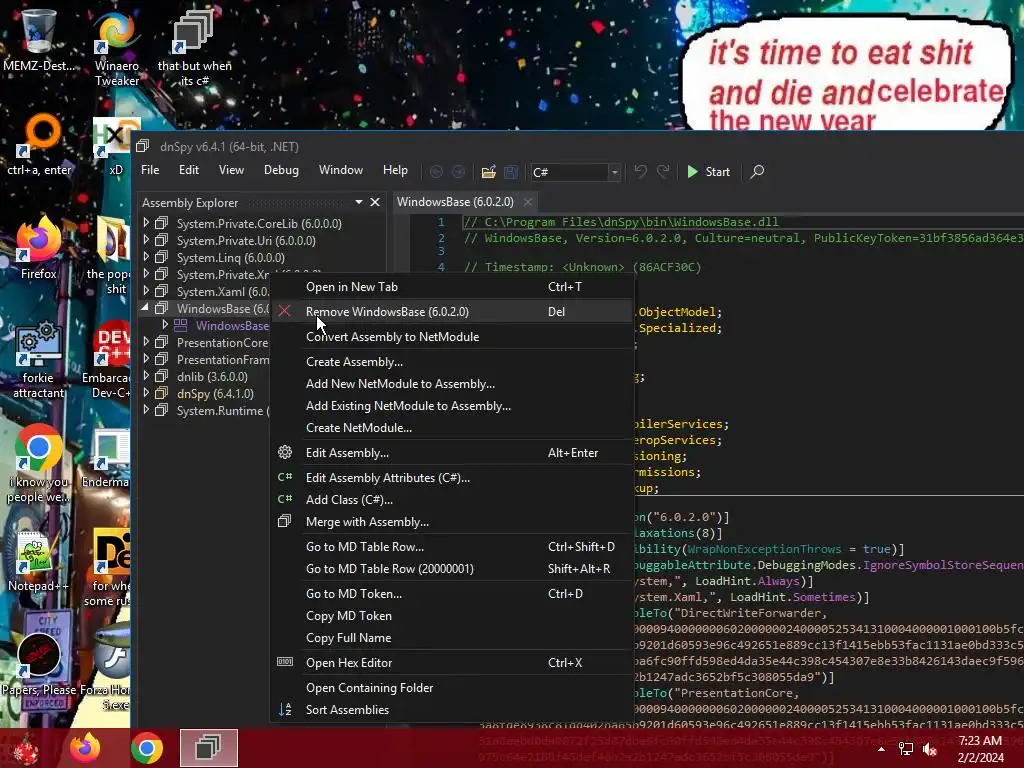The width and height of the screenshot is (1024, 768).
Task: Open the Help menu
Action: (x=395, y=170)
